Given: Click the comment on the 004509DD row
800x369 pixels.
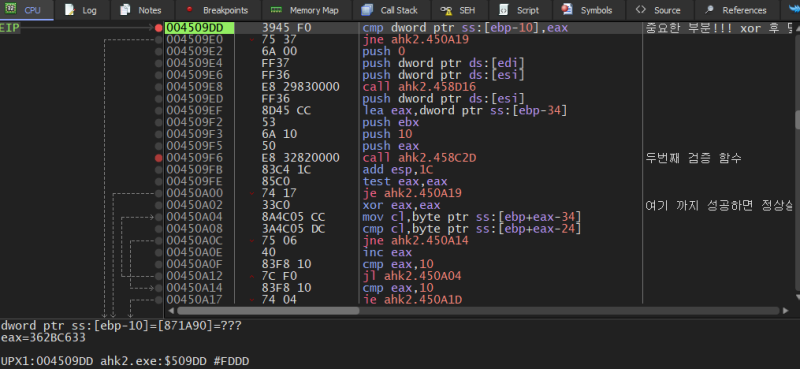Looking at the screenshot, I should (719, 28).
